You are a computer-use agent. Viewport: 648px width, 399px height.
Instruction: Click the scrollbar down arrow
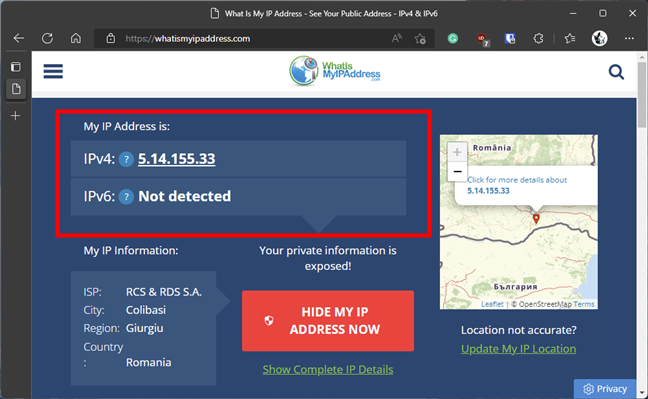[x=641, y=393]
